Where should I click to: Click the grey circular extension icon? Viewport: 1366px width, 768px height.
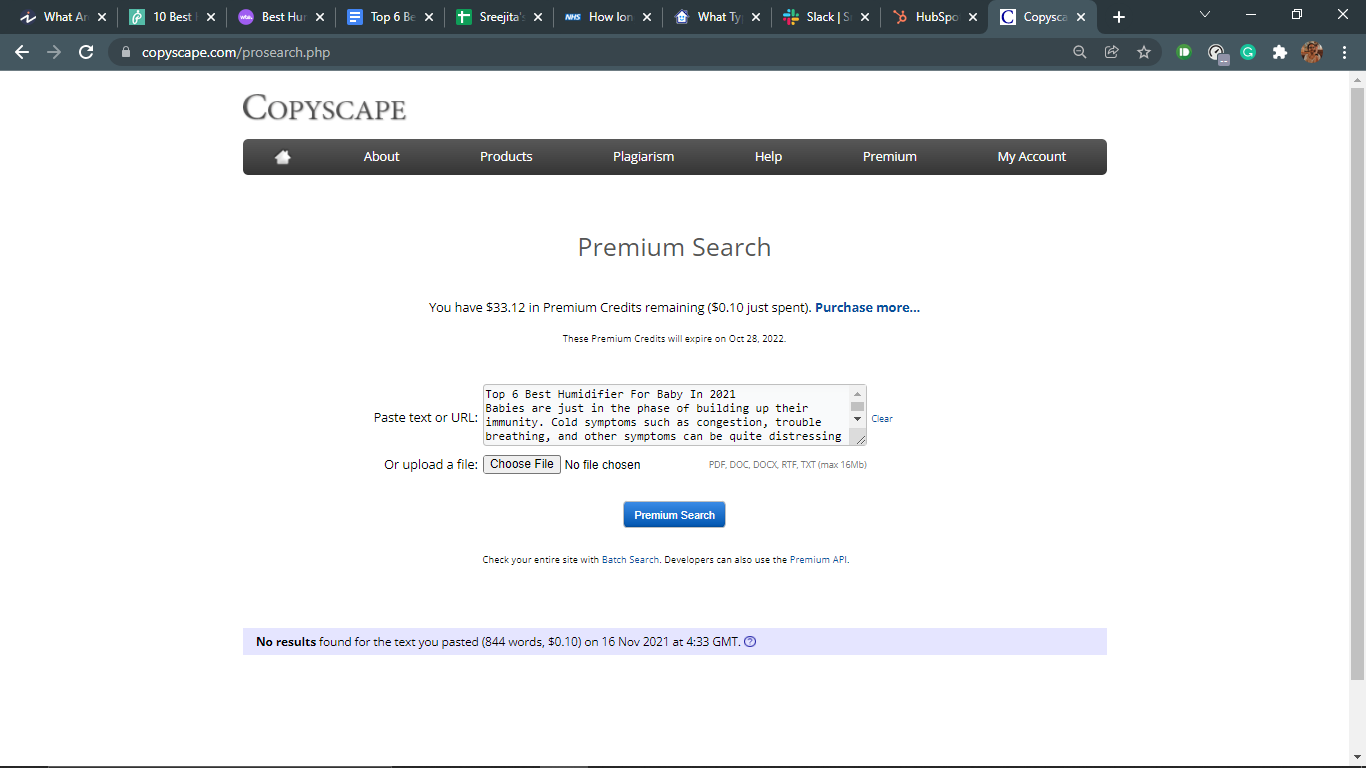coord(1217,53)
